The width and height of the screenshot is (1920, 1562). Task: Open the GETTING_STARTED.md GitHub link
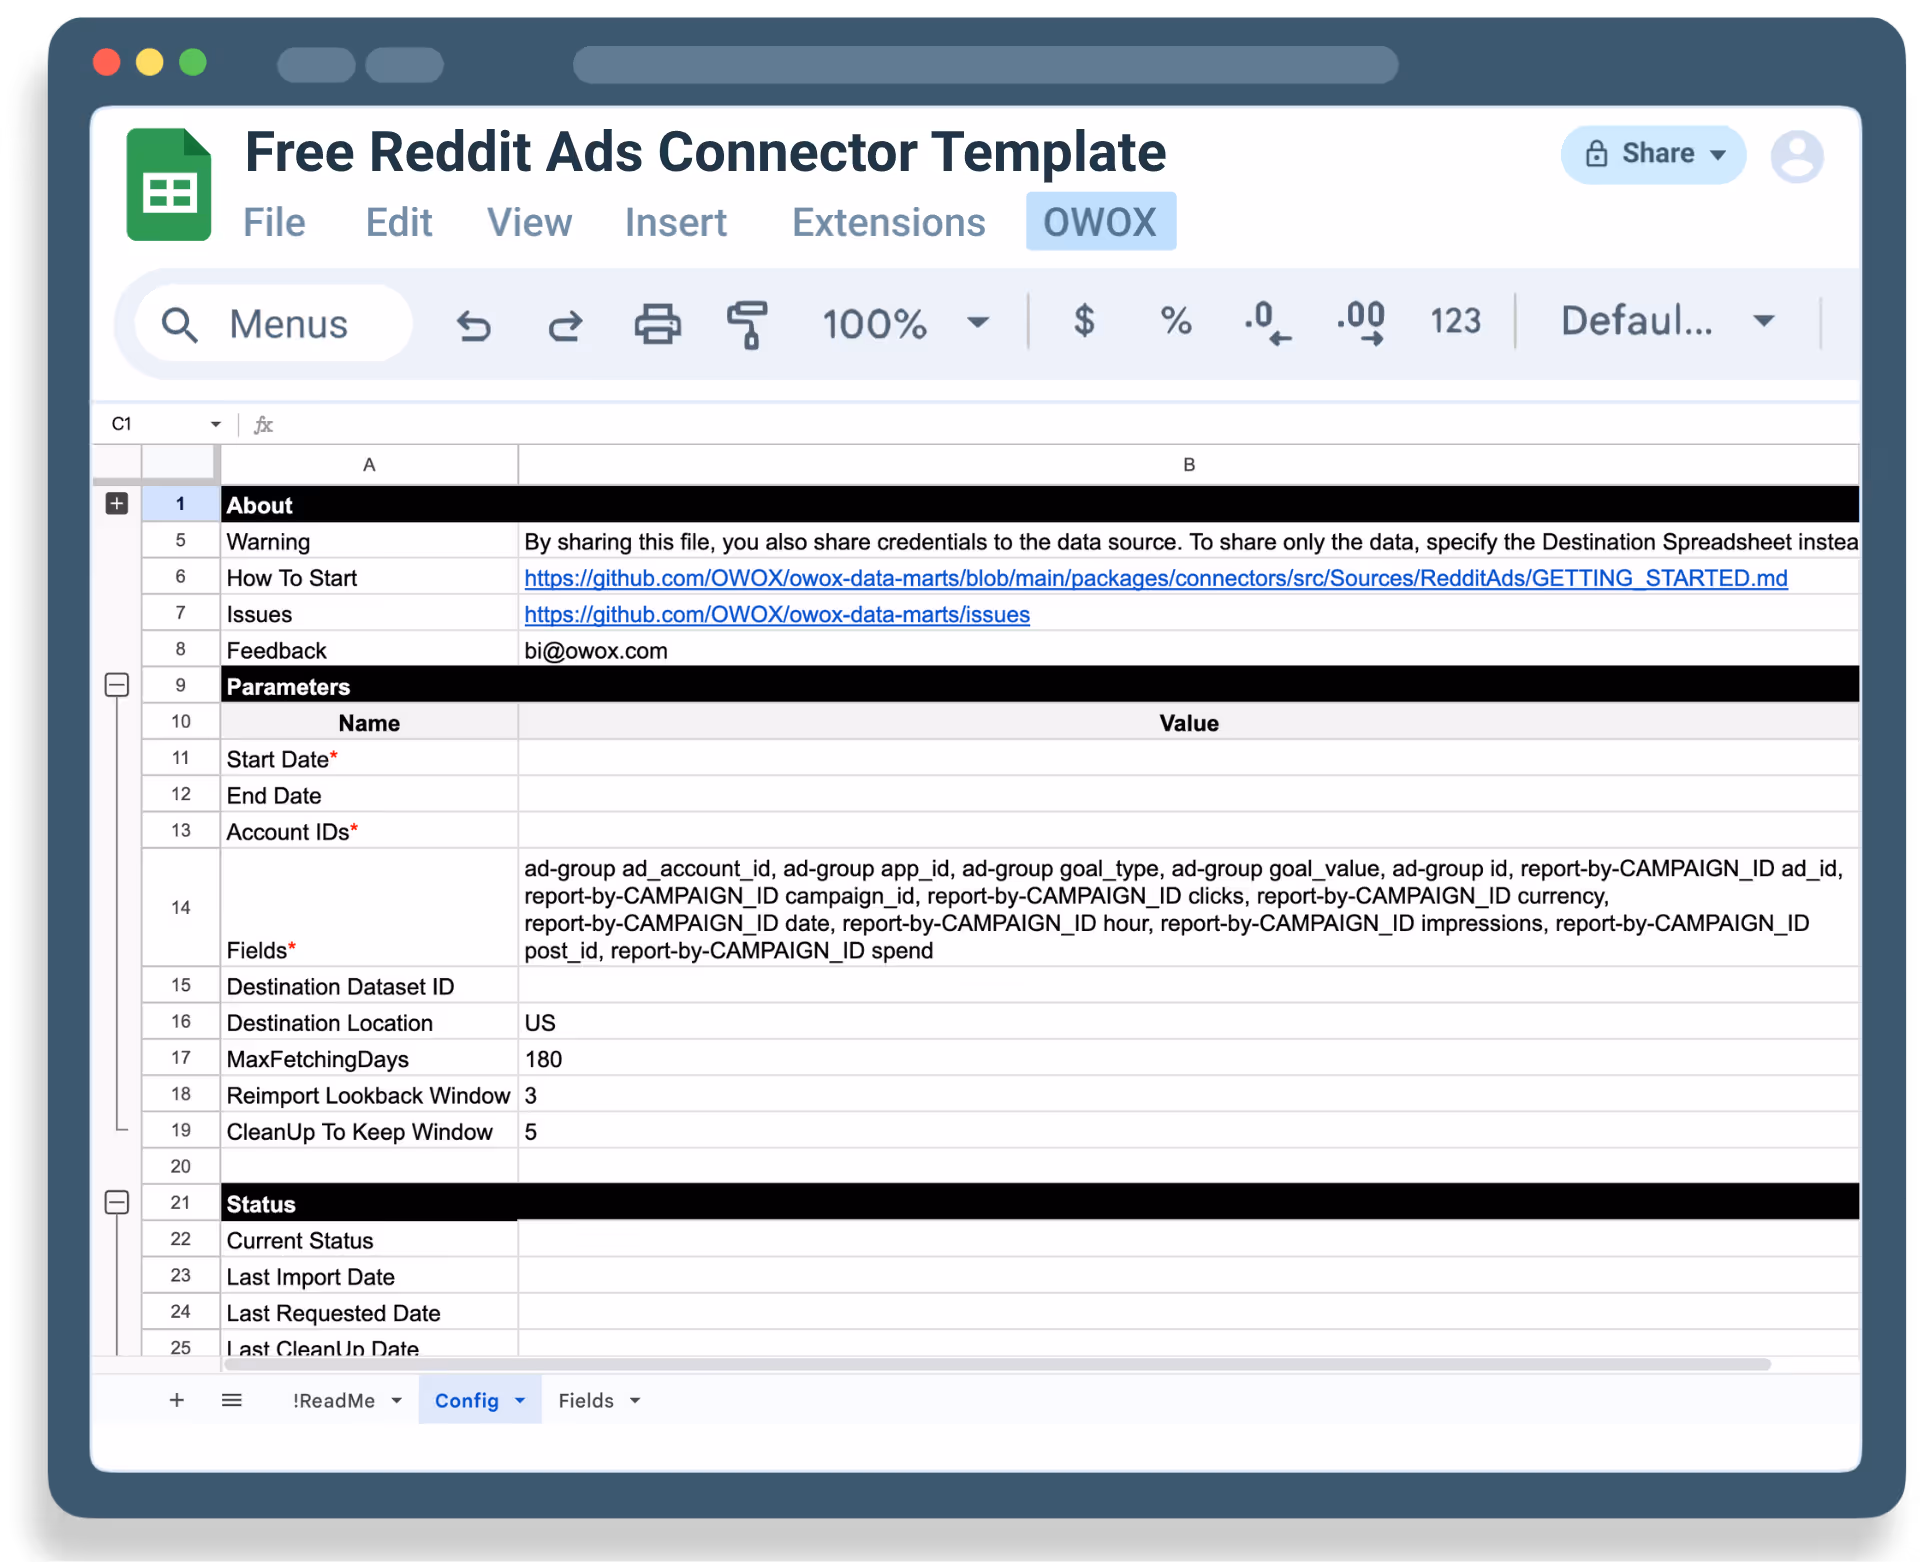coord(1155,578)
